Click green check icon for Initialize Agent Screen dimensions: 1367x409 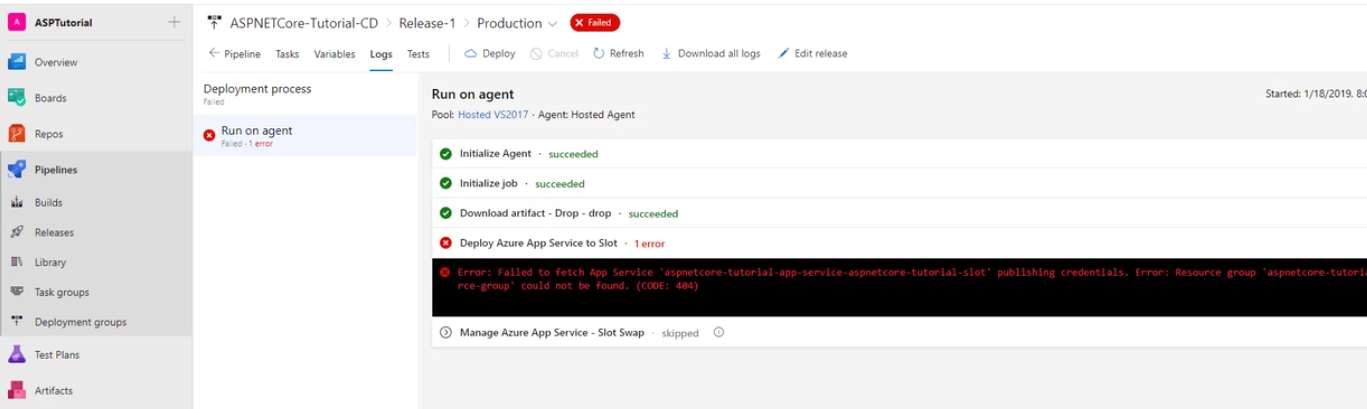(x=445, y=154)
